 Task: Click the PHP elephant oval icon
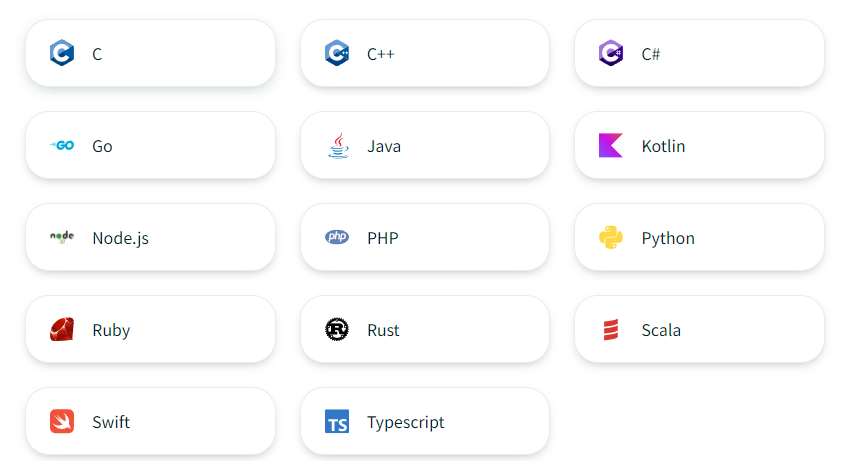(337, 237)
